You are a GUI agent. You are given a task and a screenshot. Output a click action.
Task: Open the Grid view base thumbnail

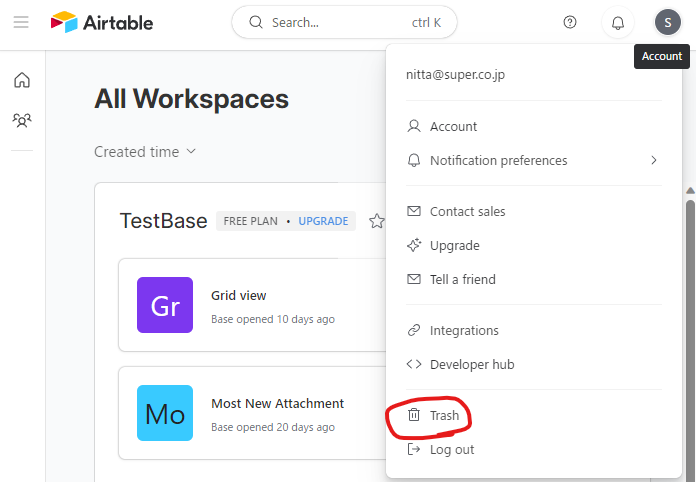165,305
